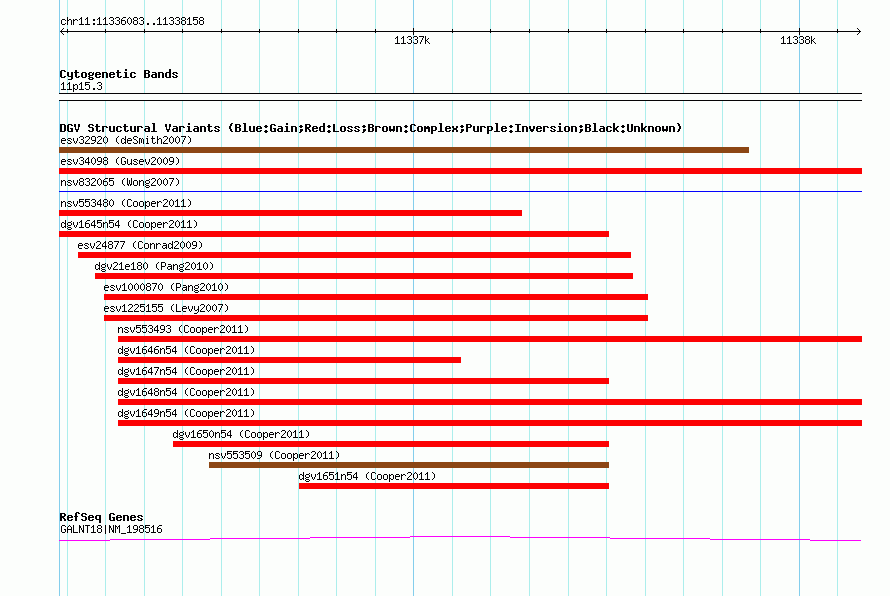The width and height of the screenshot is (890, 596).
Task: Select the red esv34098 loss bar
Action: 461,171
